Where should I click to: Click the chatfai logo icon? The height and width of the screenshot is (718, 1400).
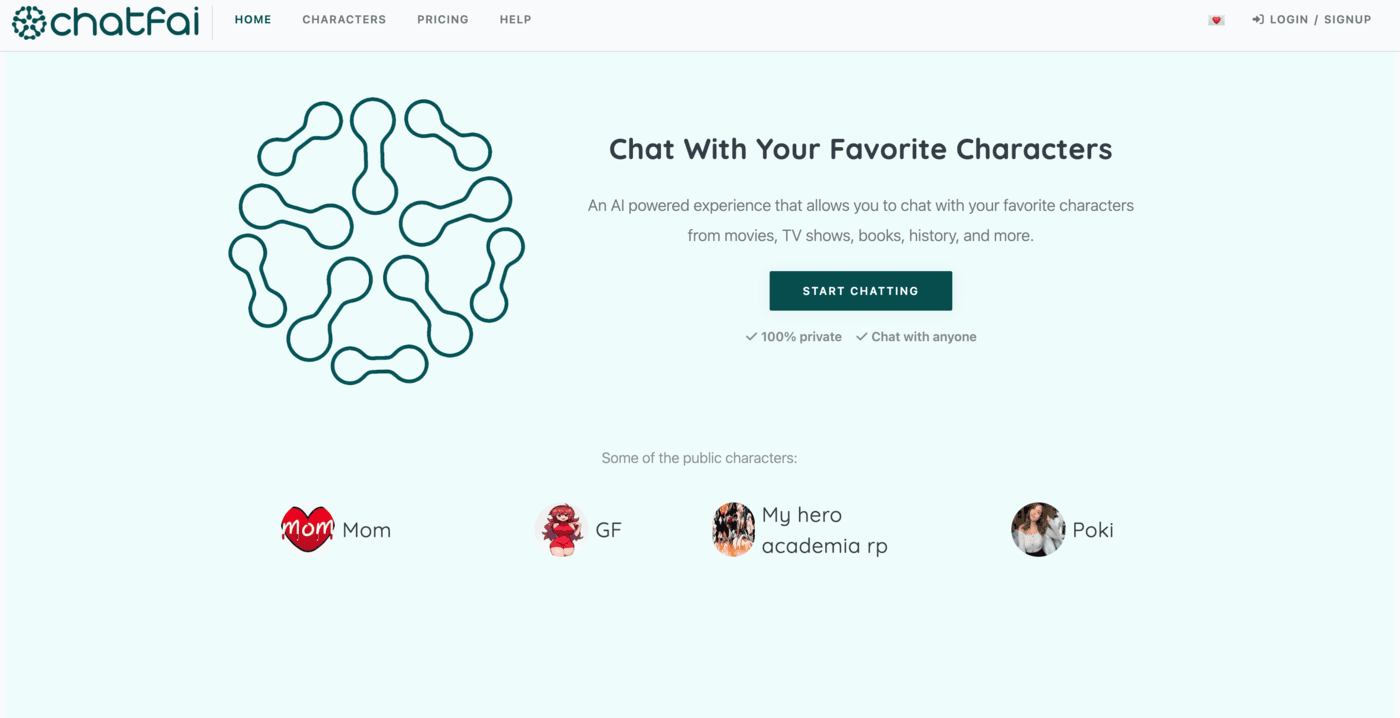tap(29, 23)
